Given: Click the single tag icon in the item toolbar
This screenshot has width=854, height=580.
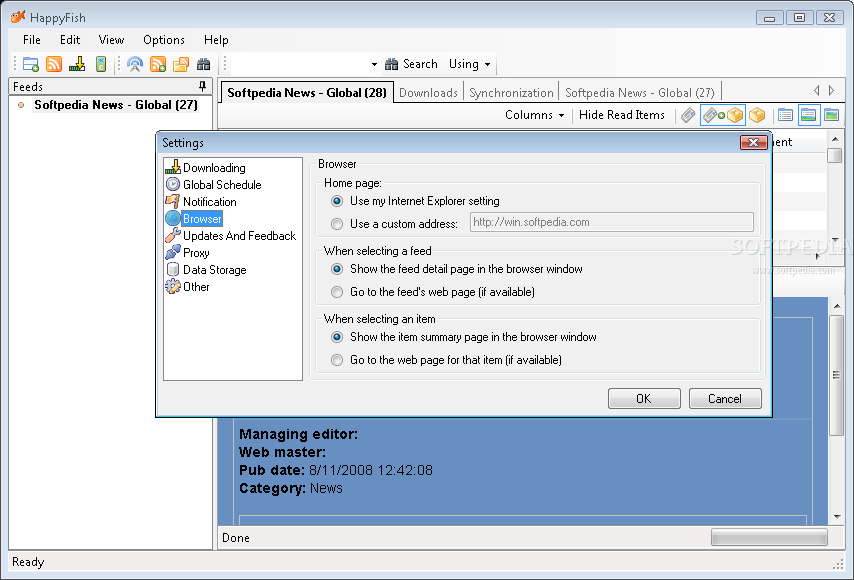Looking at the screenshot, I should (688, 115).
